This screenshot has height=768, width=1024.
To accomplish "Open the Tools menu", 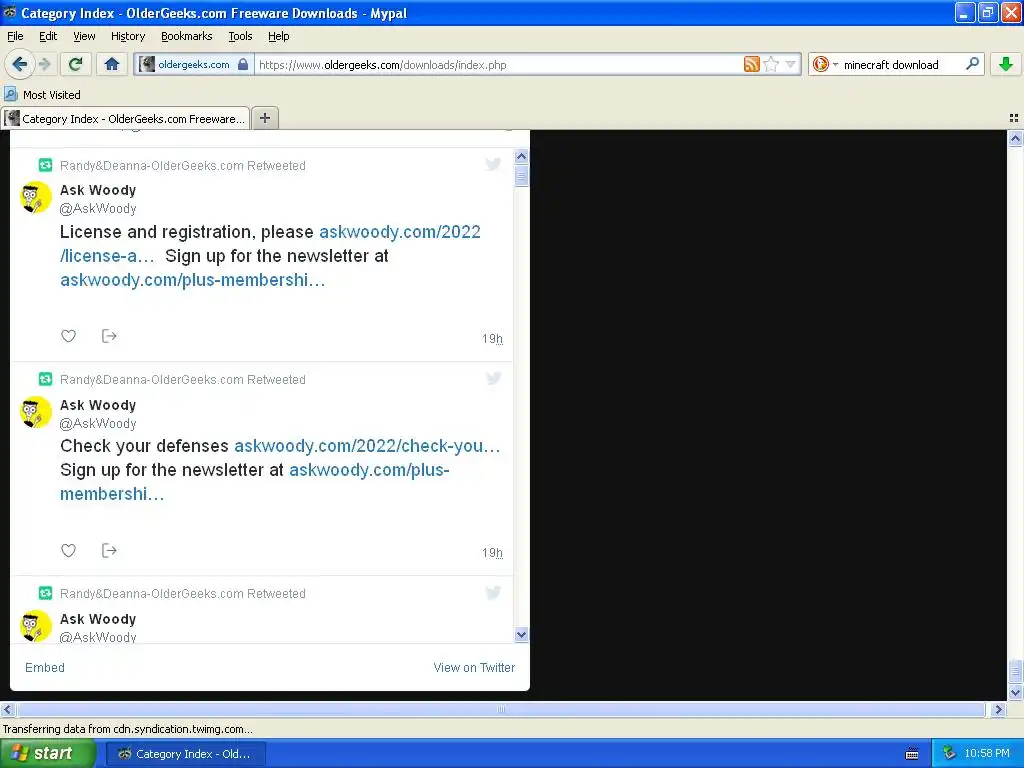I will (240, 36).
